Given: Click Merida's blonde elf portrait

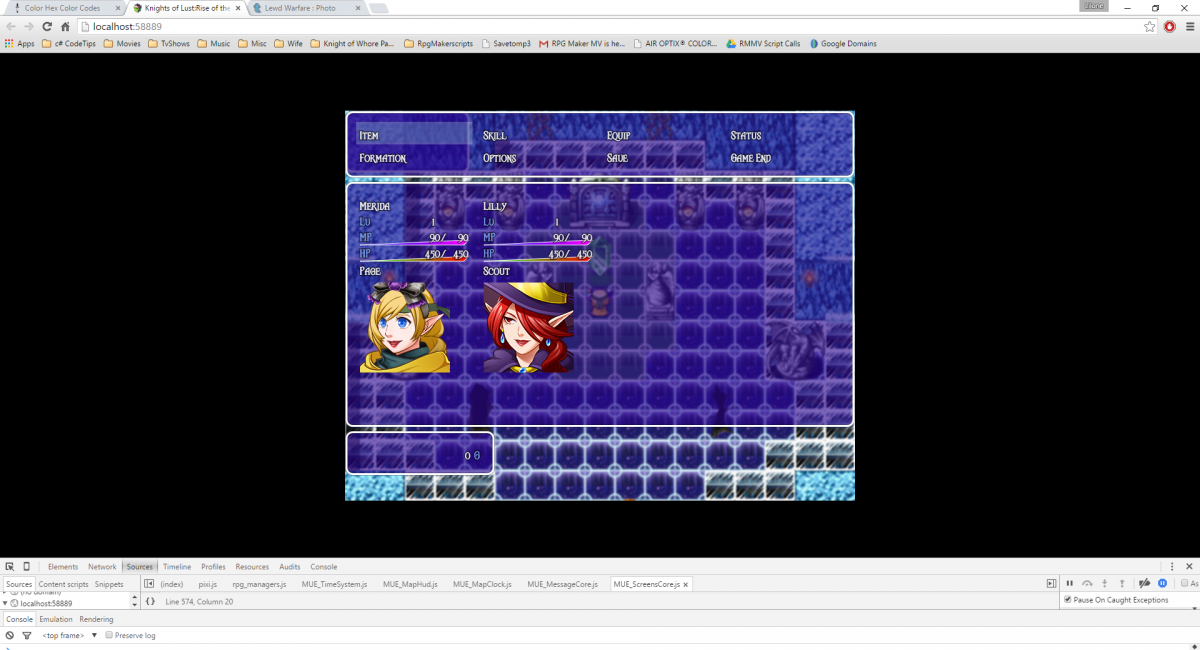Looking at the screenshot, I should point(405,327).
